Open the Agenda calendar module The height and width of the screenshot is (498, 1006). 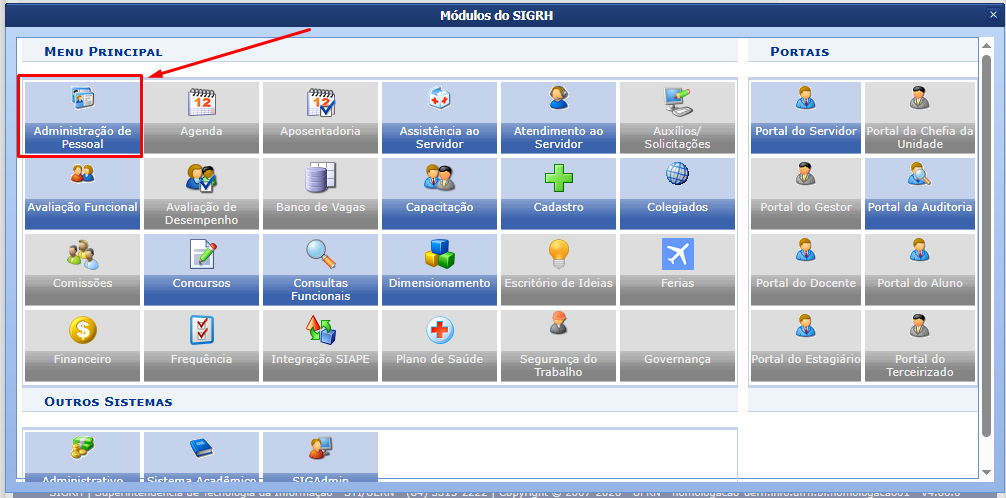pos(201,116)
